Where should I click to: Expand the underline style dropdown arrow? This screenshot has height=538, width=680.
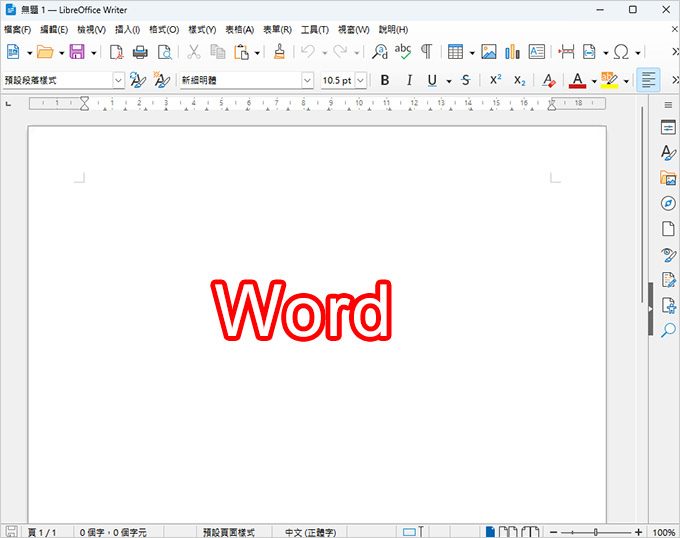click(x=449, y=81)
